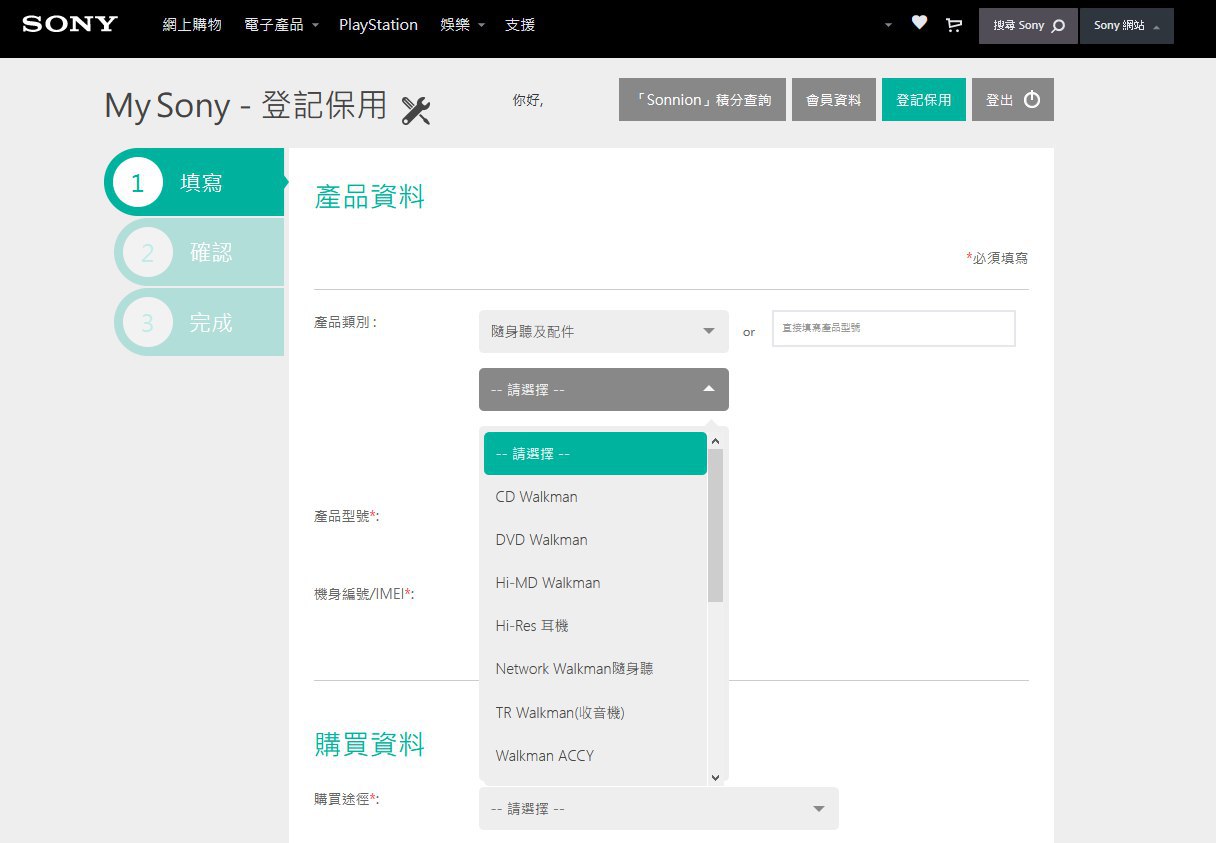Collapse the open -- 請選擇 -- subcategory dropdown

[604, 389]
